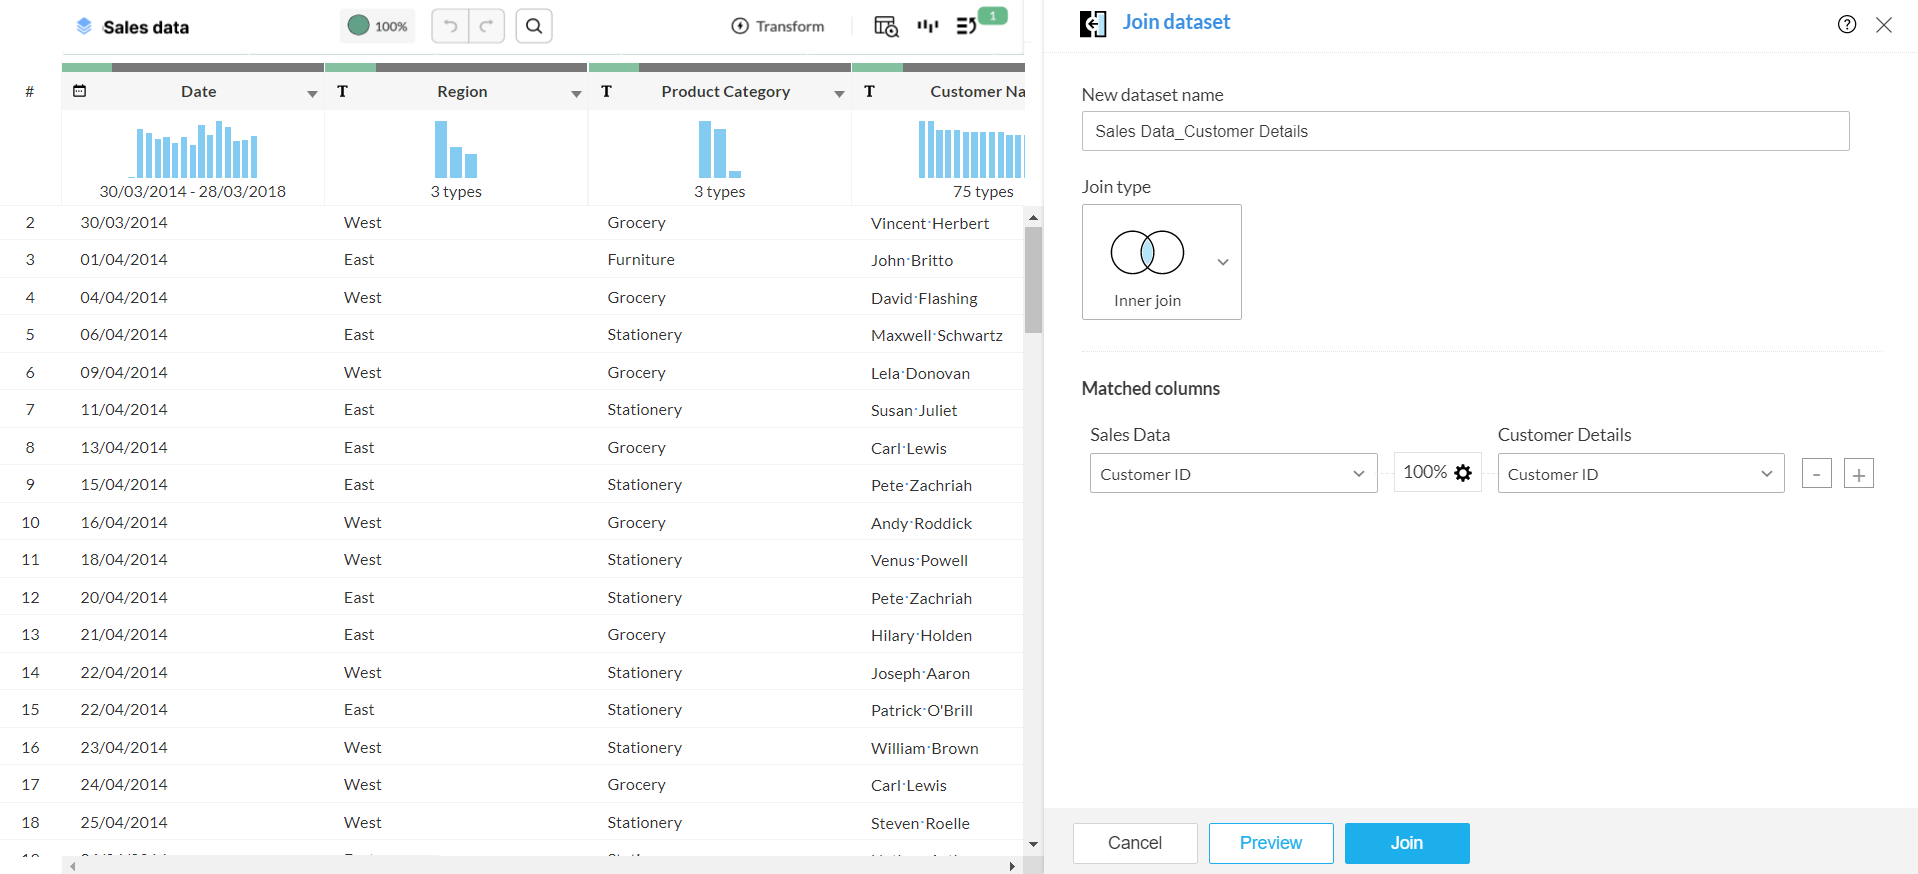Image resolution: width=1918 pixels, height=874 pixels.
Task: Add another matched column pair
Action: coord(1858,473)
